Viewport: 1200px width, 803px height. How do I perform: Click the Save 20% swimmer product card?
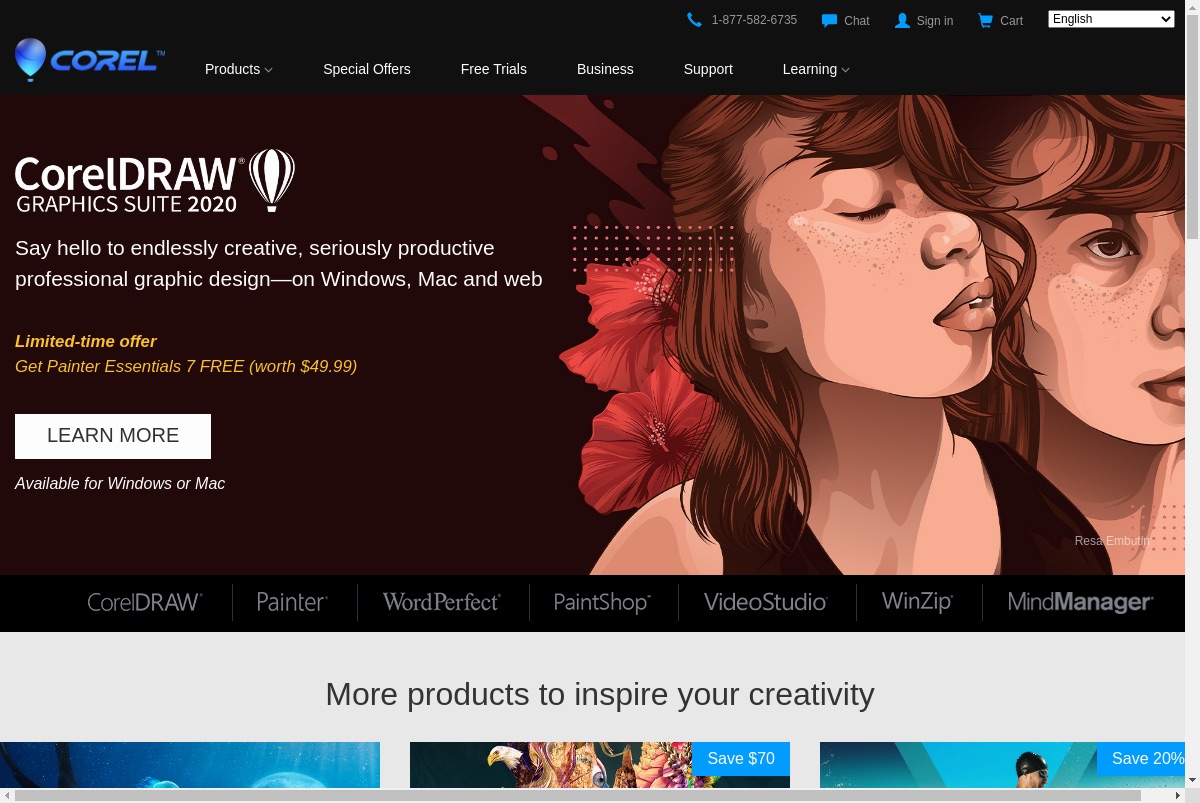click(x=1002, y=765)
